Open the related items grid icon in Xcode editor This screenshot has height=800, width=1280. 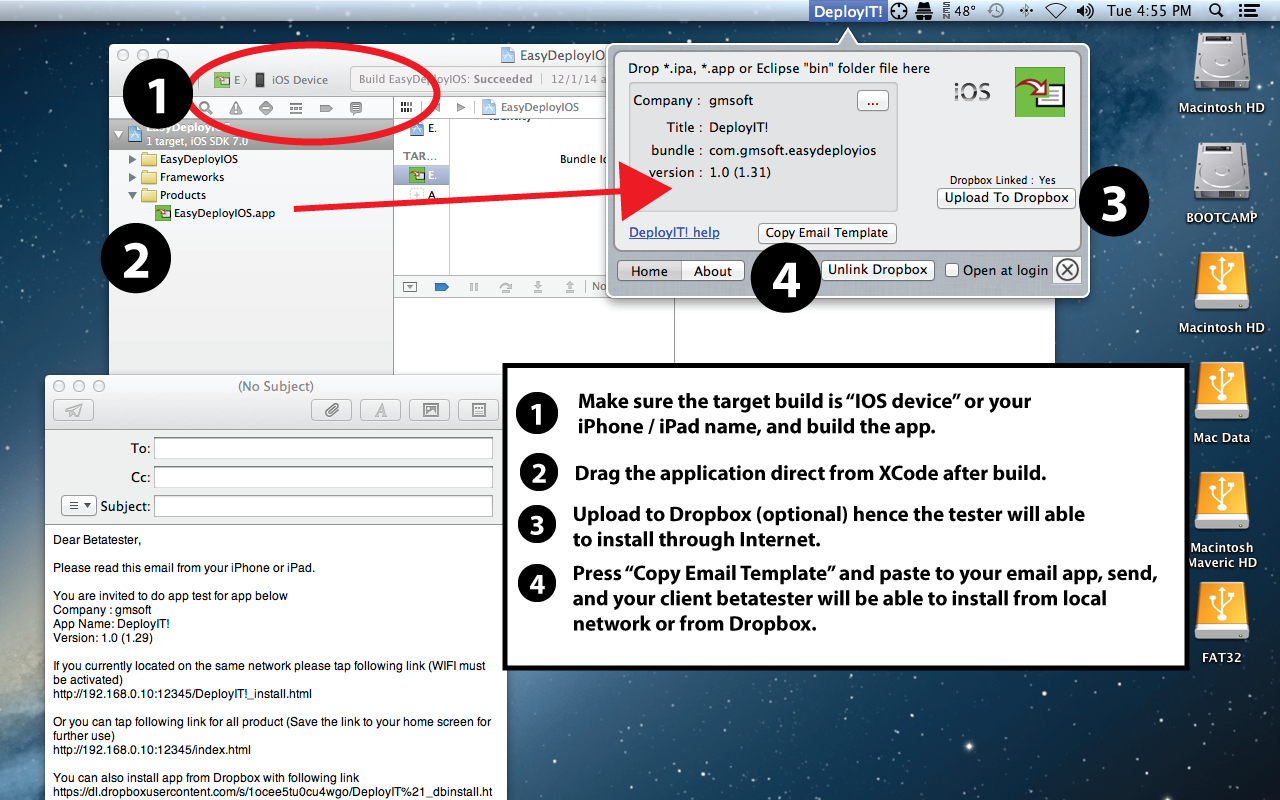pos(406,107)
